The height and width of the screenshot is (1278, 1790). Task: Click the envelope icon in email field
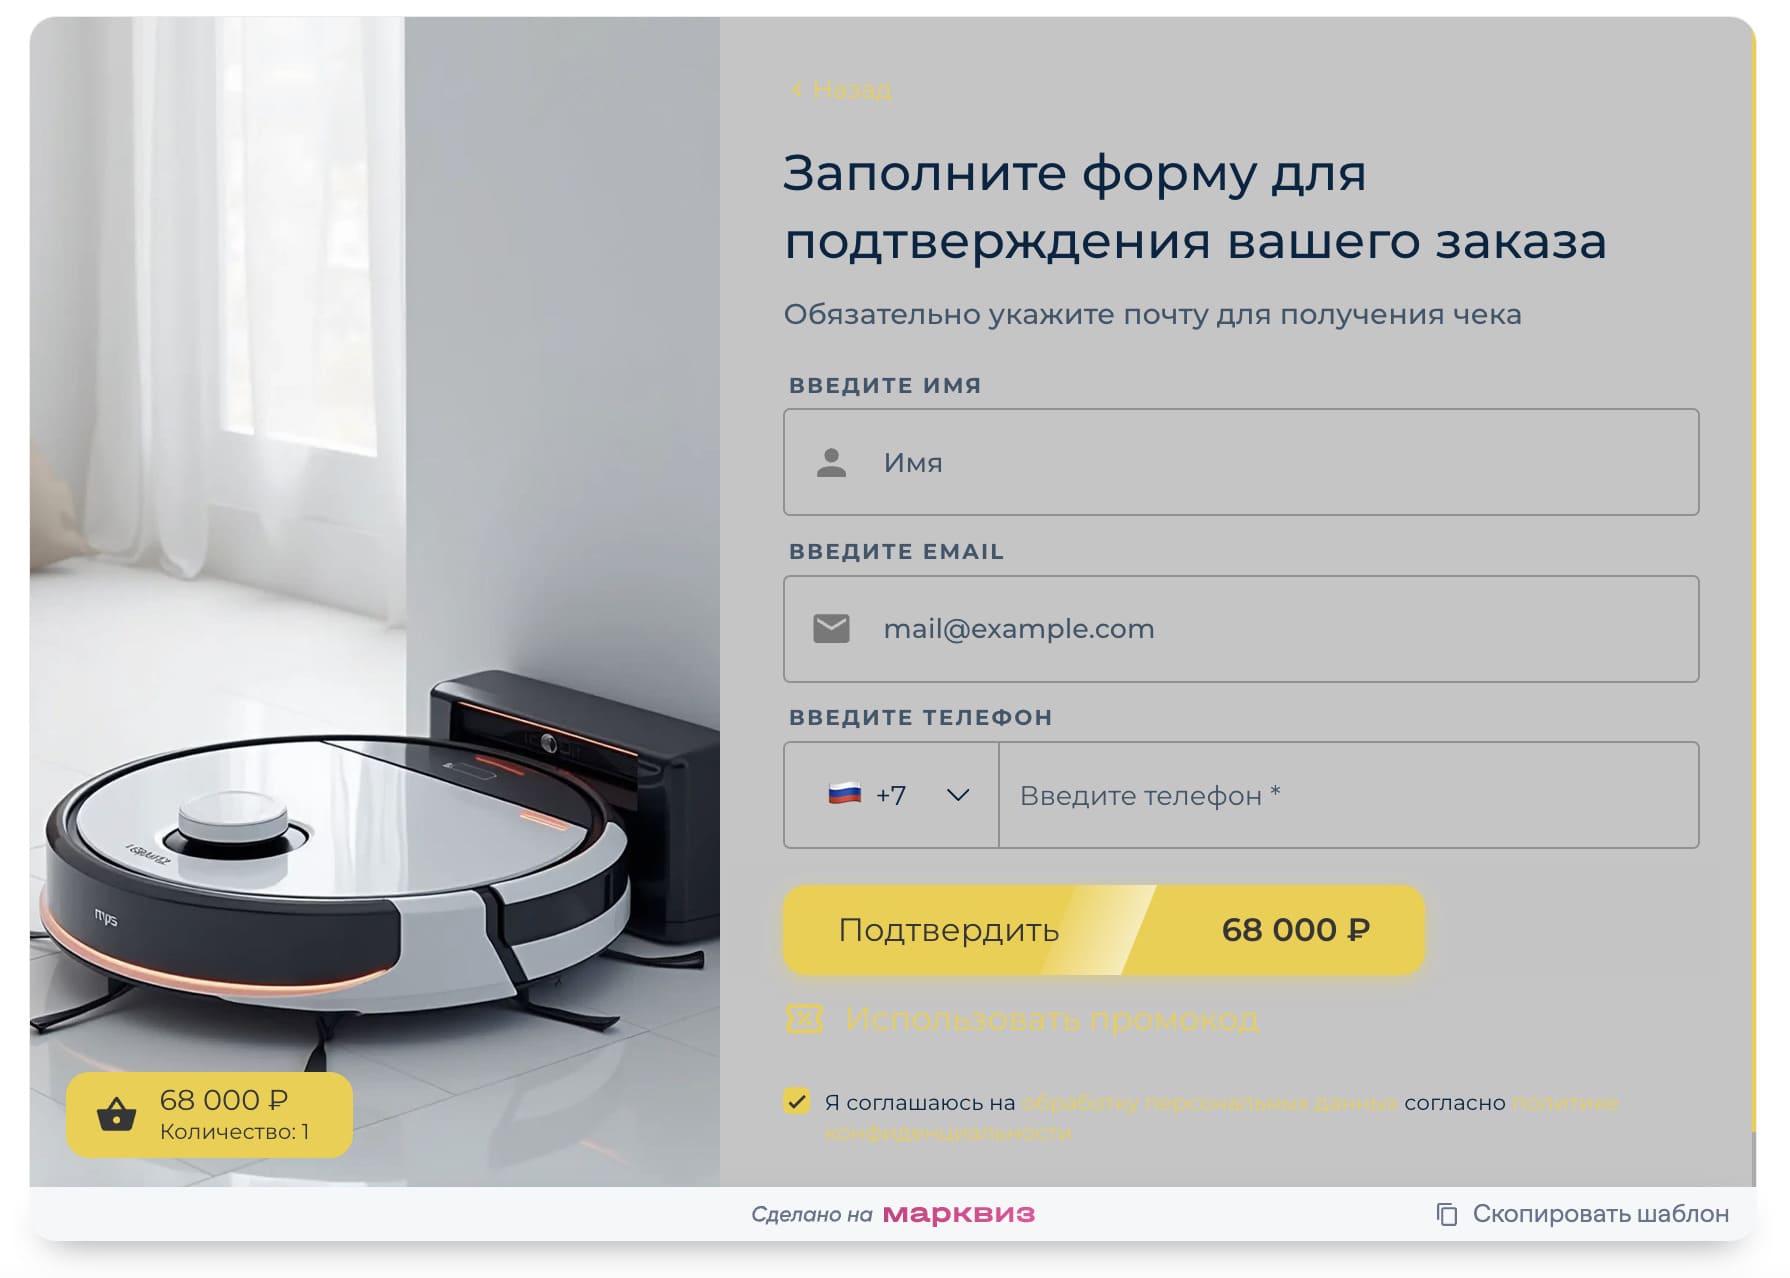click(x=831, y=629)
